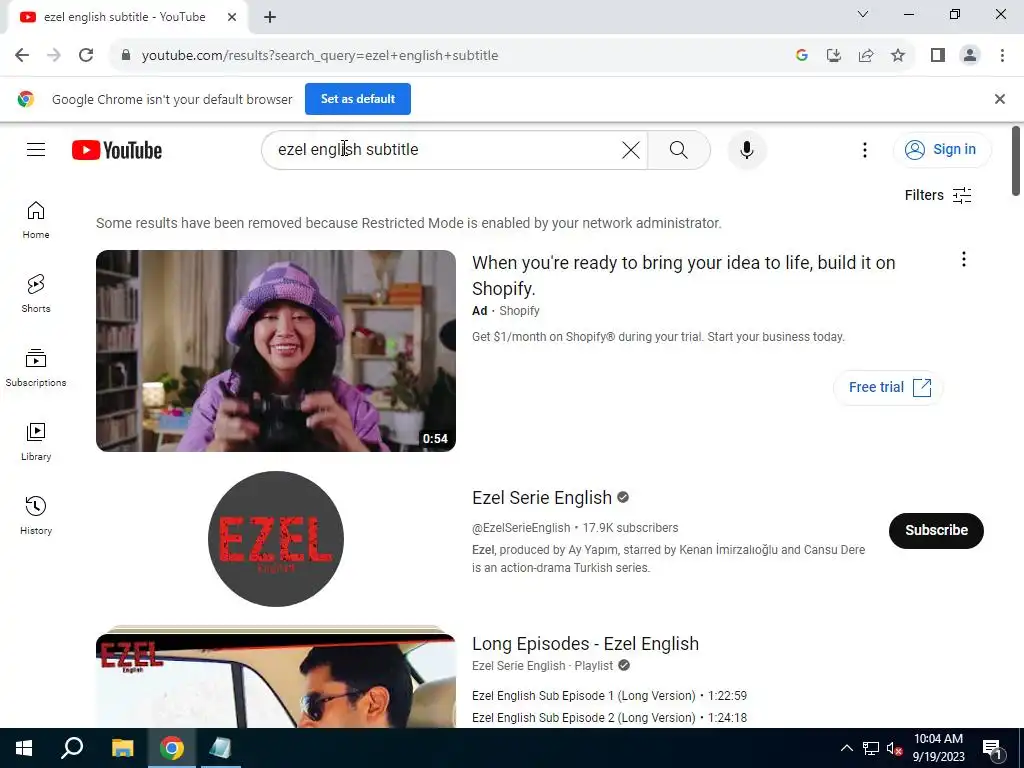Click the address bar URL
Viewport: 1024px width, 768px height.
pos(320,56)
